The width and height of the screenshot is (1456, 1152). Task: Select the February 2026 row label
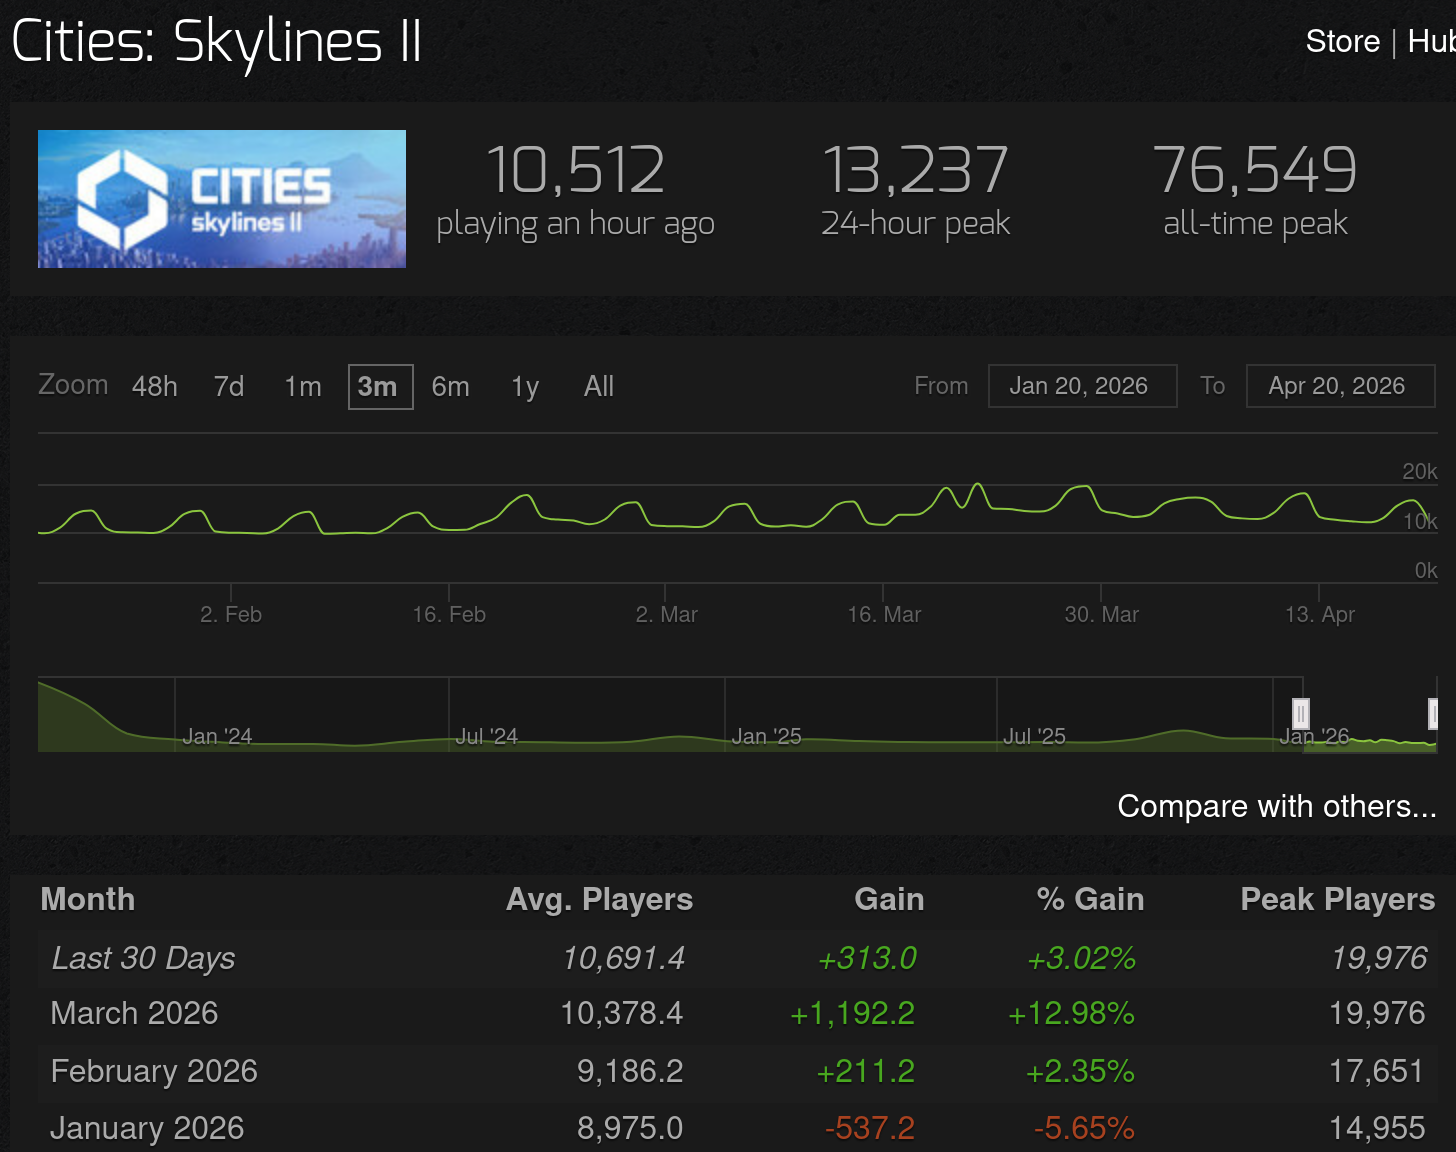coord(154,1071)
